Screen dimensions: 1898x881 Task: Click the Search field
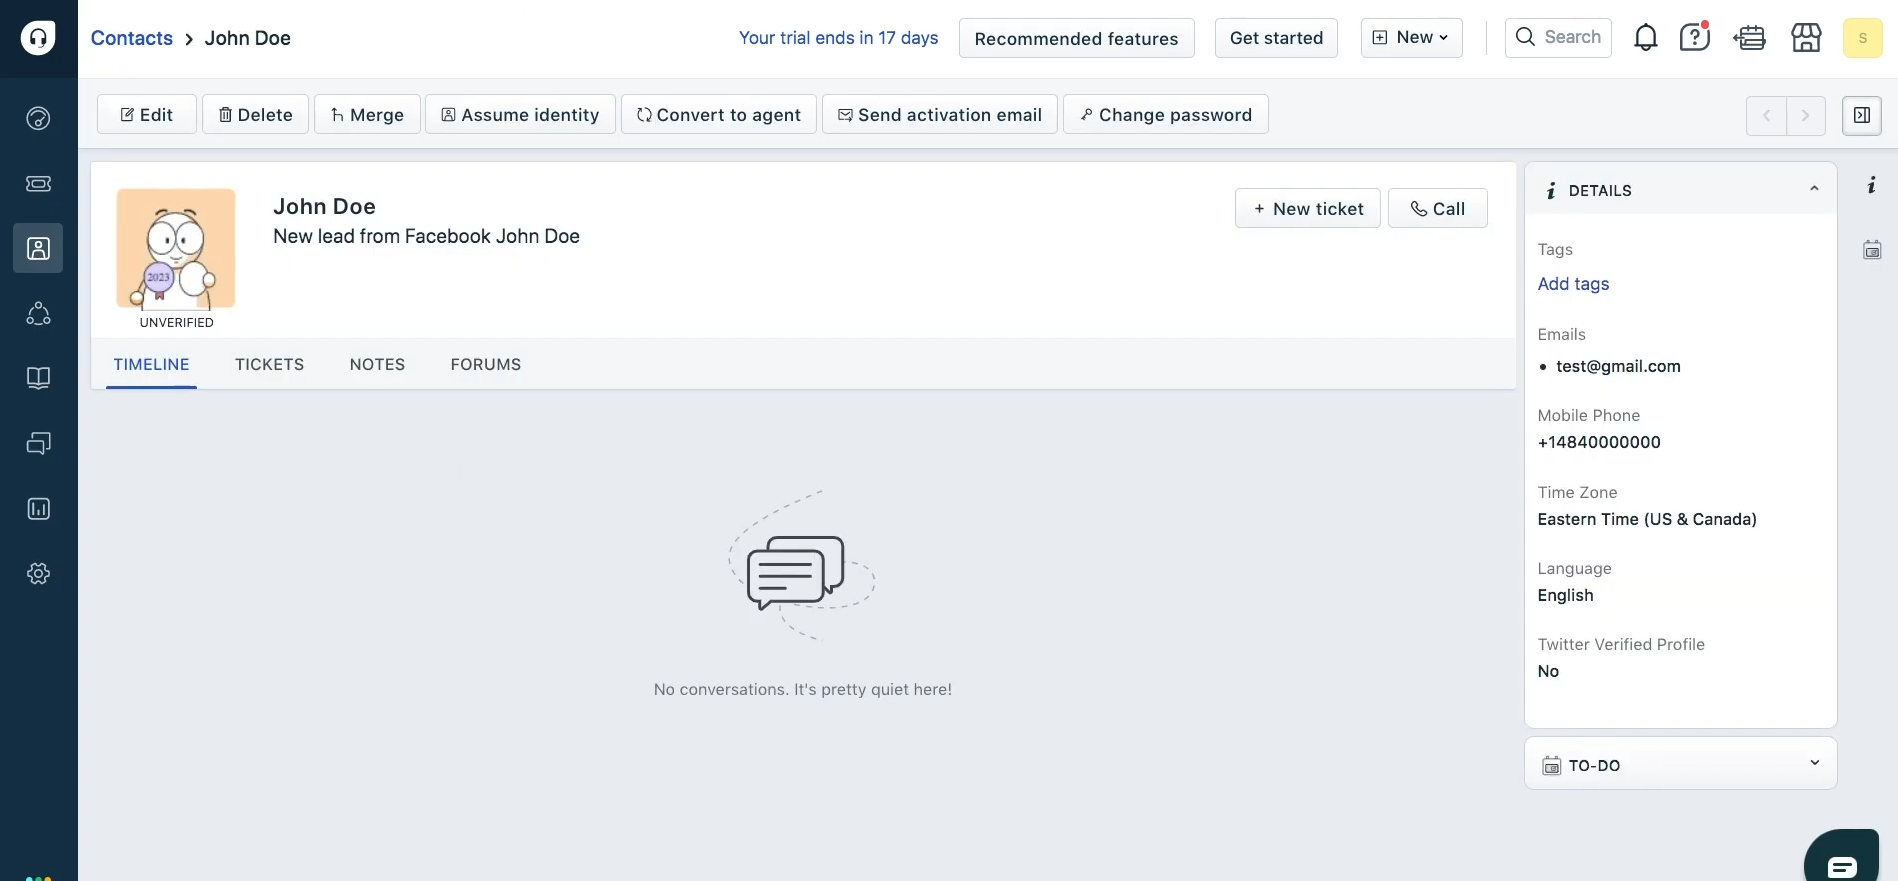tap(1558, 38)
